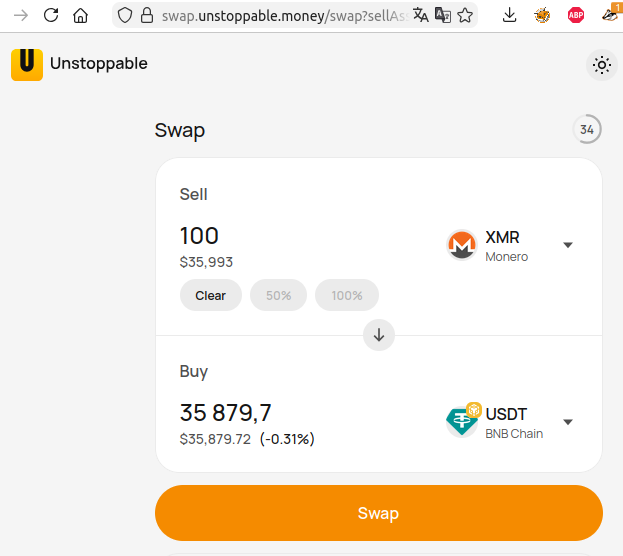Click the USDT Tether coin icon
This screenshot has height=556, width=623.
463,422
